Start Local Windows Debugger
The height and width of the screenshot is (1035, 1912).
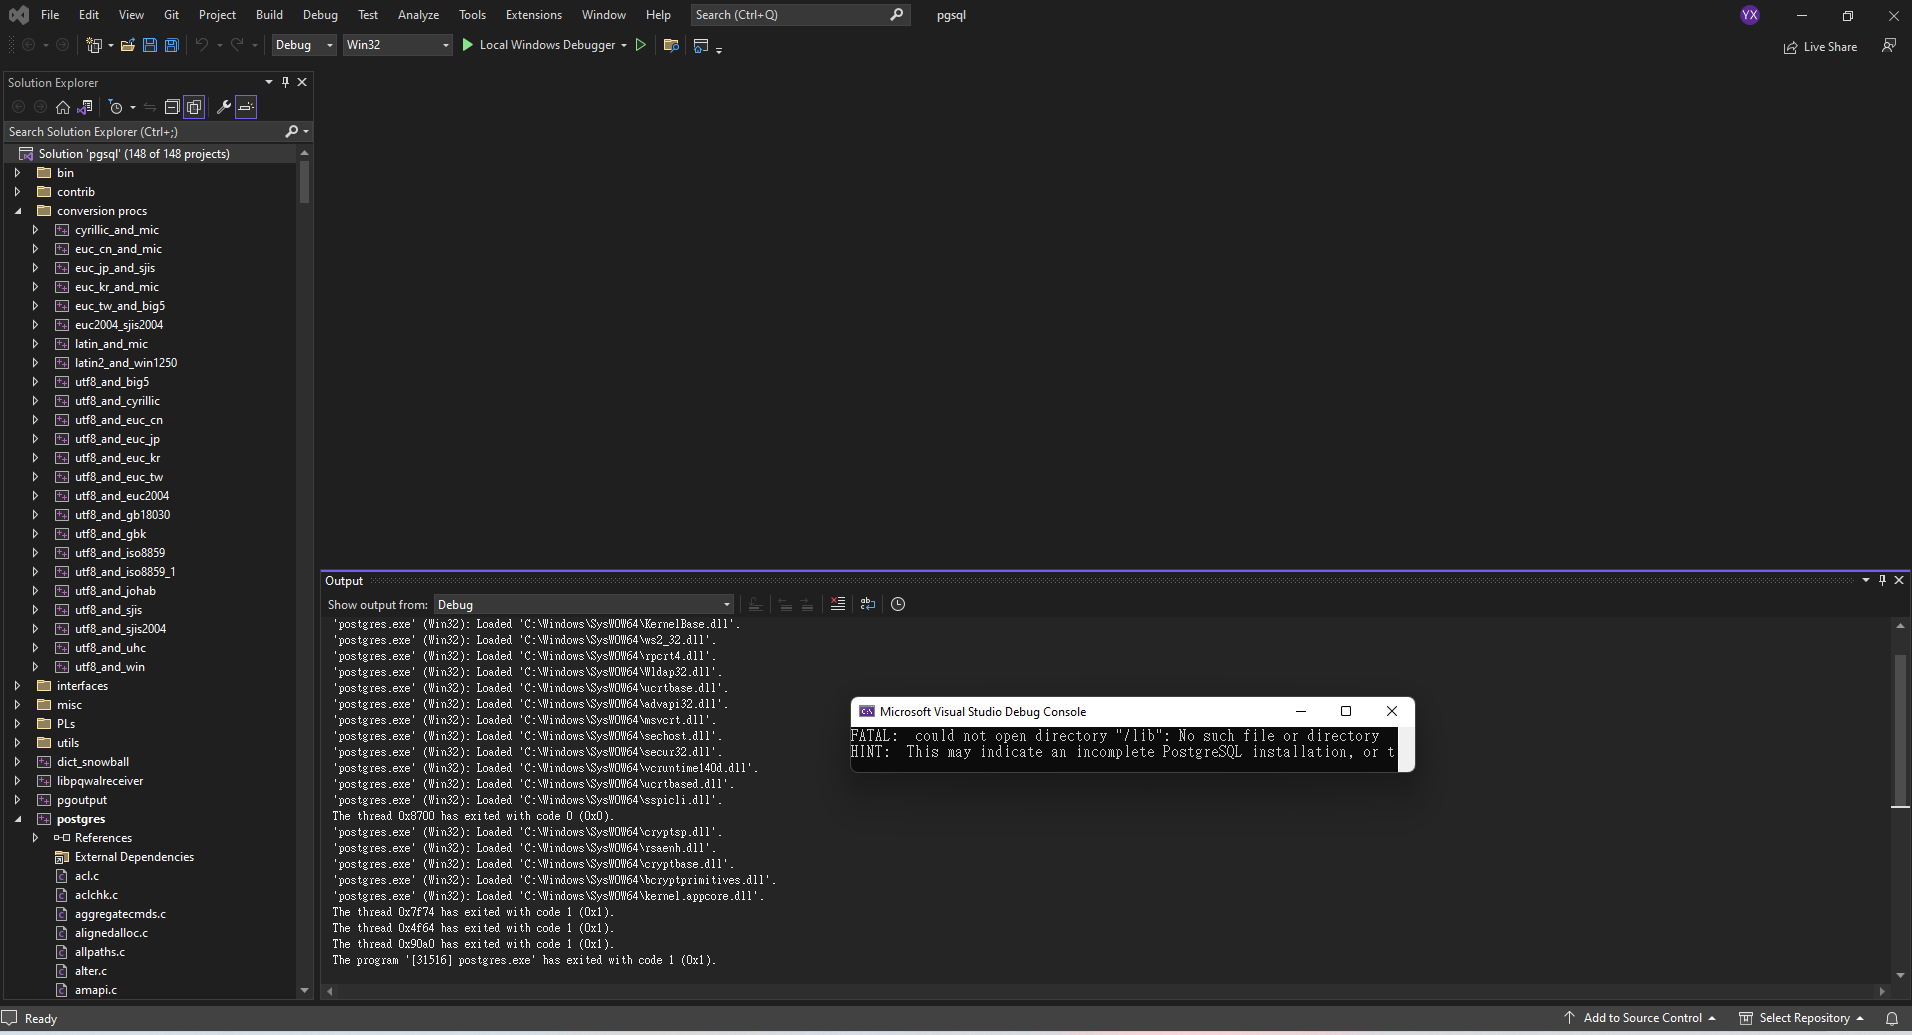(538, 45)
